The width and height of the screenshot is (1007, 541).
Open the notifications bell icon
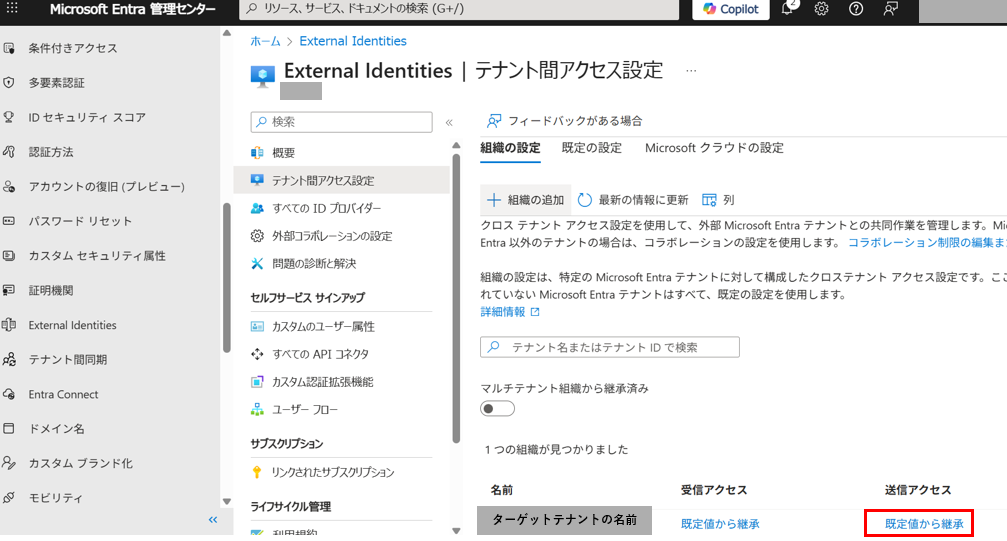click(787, 8)
